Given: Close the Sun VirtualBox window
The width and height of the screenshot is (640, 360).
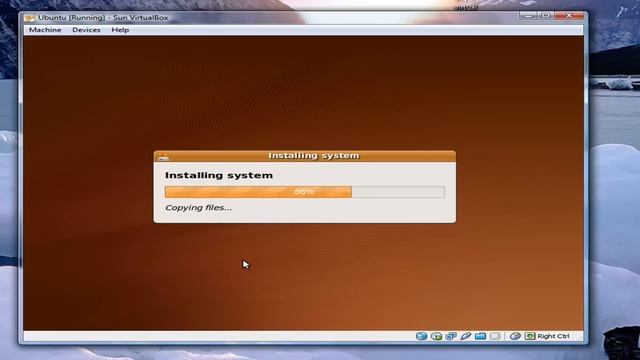Looking at the screenshot, I should 569,16.
